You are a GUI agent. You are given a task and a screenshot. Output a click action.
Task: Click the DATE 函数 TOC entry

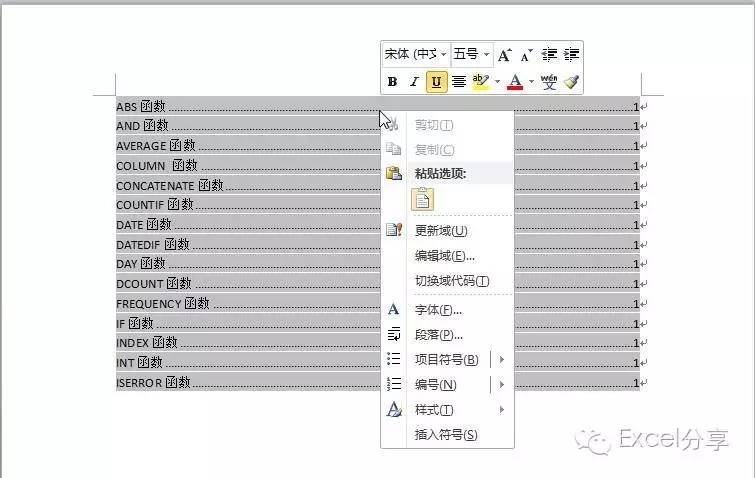(x=143, y=225)
